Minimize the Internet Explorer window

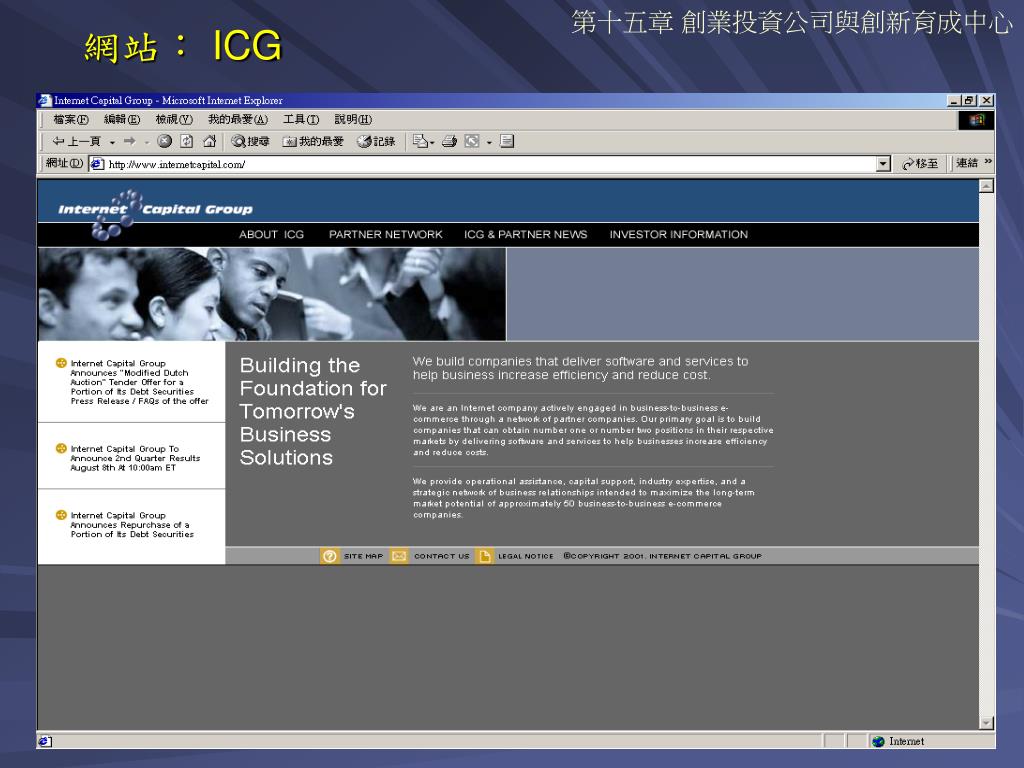click(x=954, y=101)
